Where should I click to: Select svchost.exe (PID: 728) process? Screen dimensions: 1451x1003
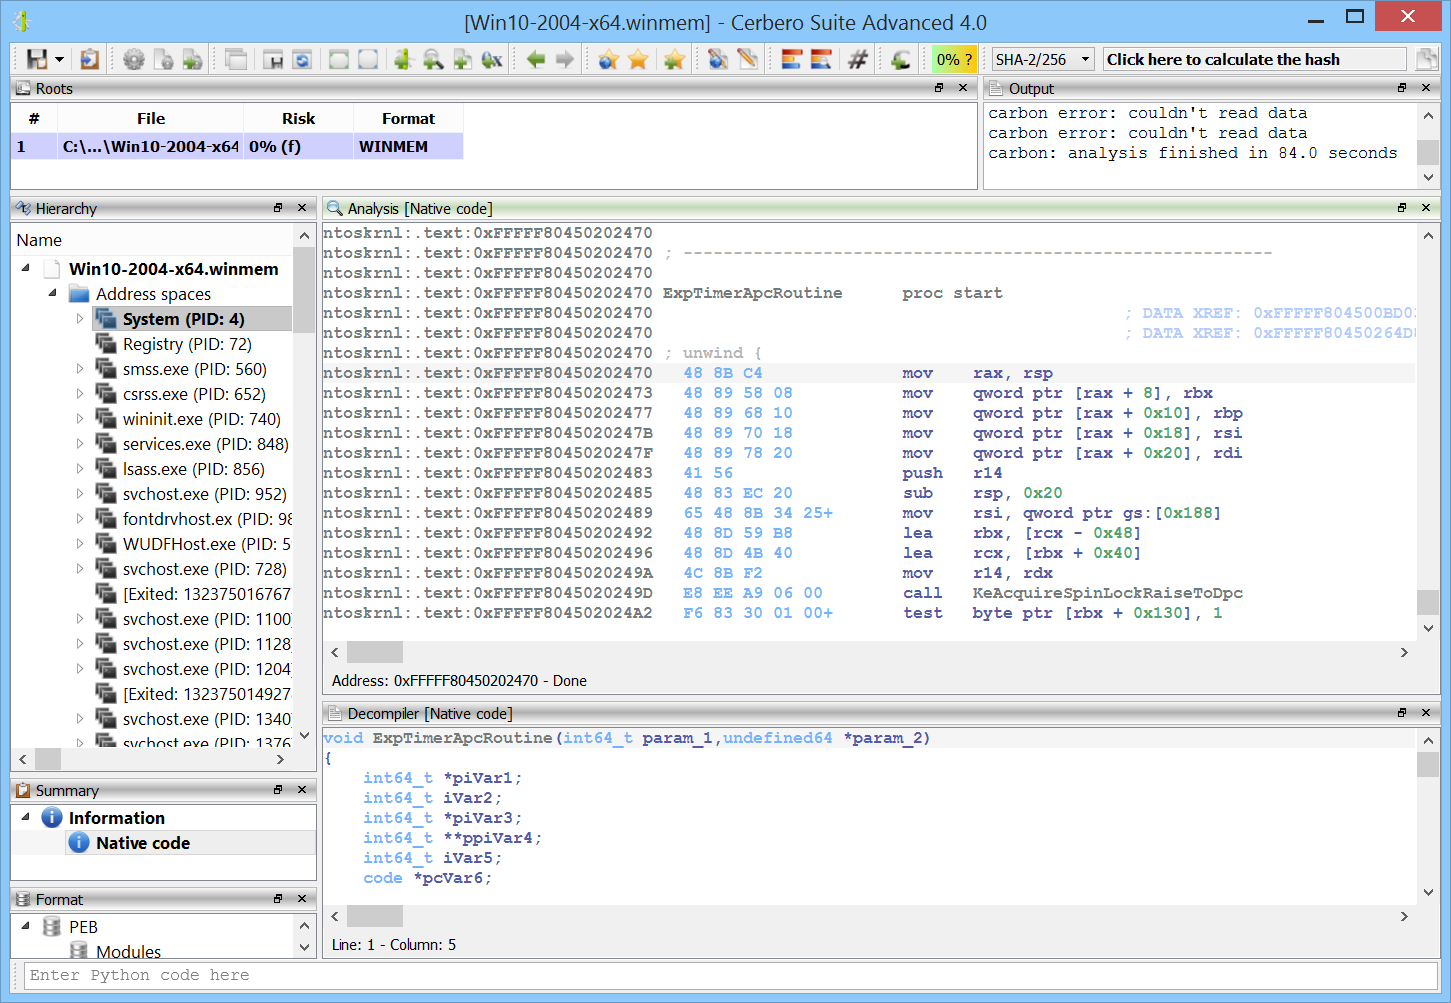point(205,569)
